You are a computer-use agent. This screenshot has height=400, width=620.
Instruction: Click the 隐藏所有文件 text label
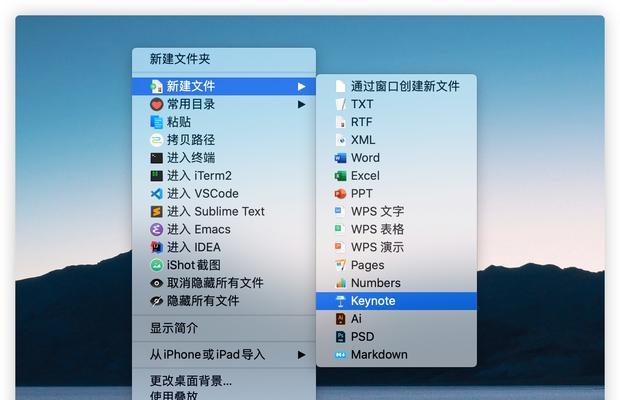(x=203, y=301)
